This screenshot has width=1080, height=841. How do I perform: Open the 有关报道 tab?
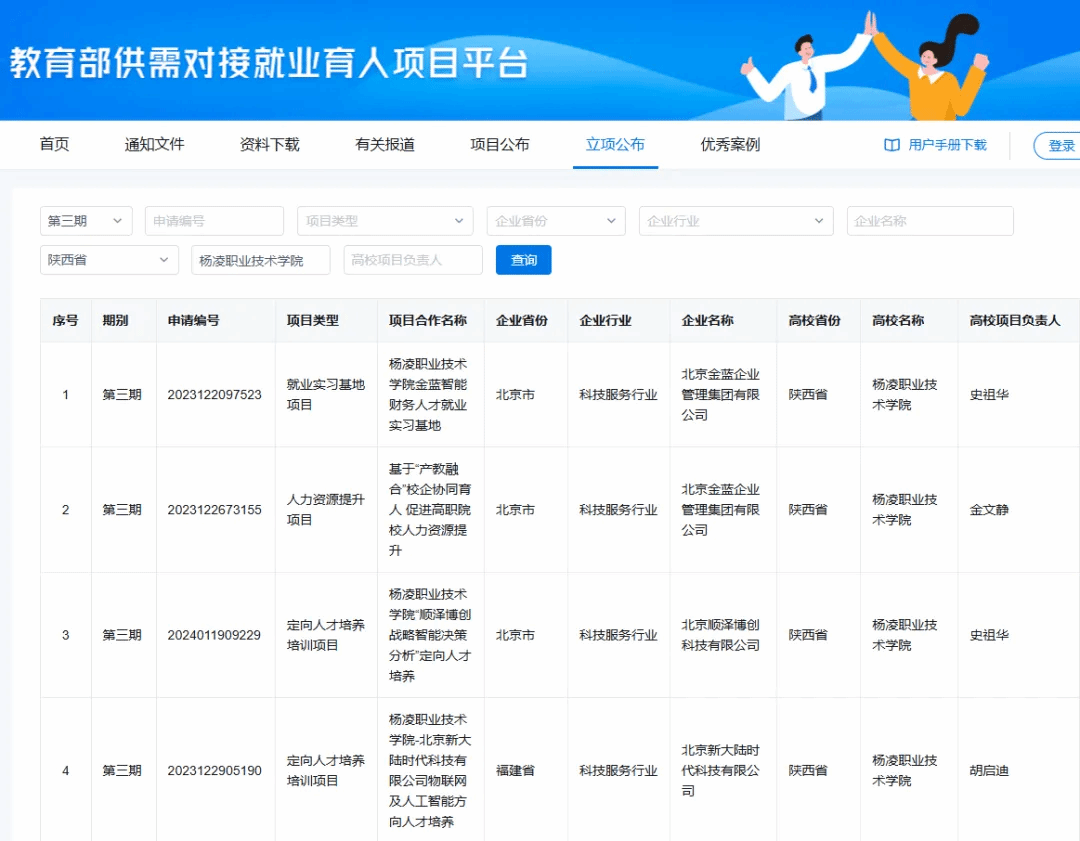click(385, 145)
